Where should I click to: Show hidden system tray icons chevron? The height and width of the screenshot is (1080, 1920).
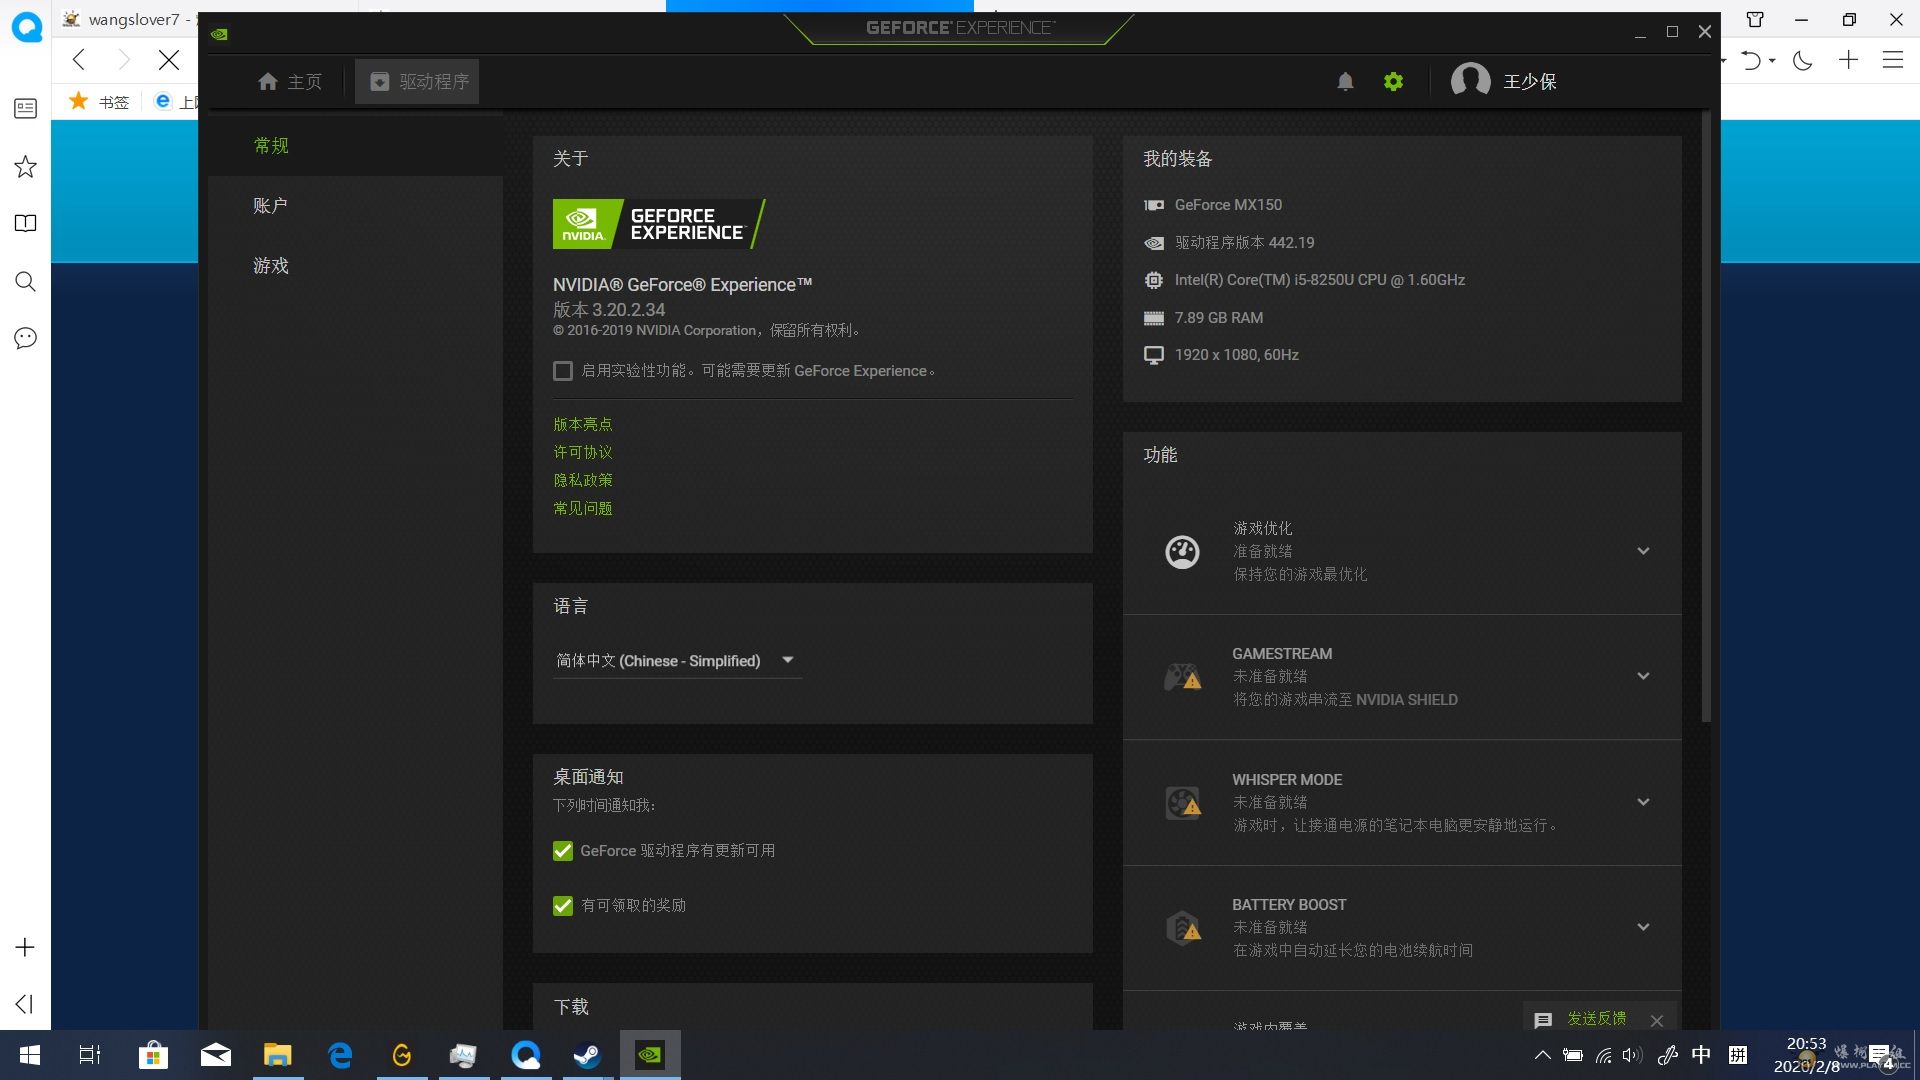point(1542,1055)
